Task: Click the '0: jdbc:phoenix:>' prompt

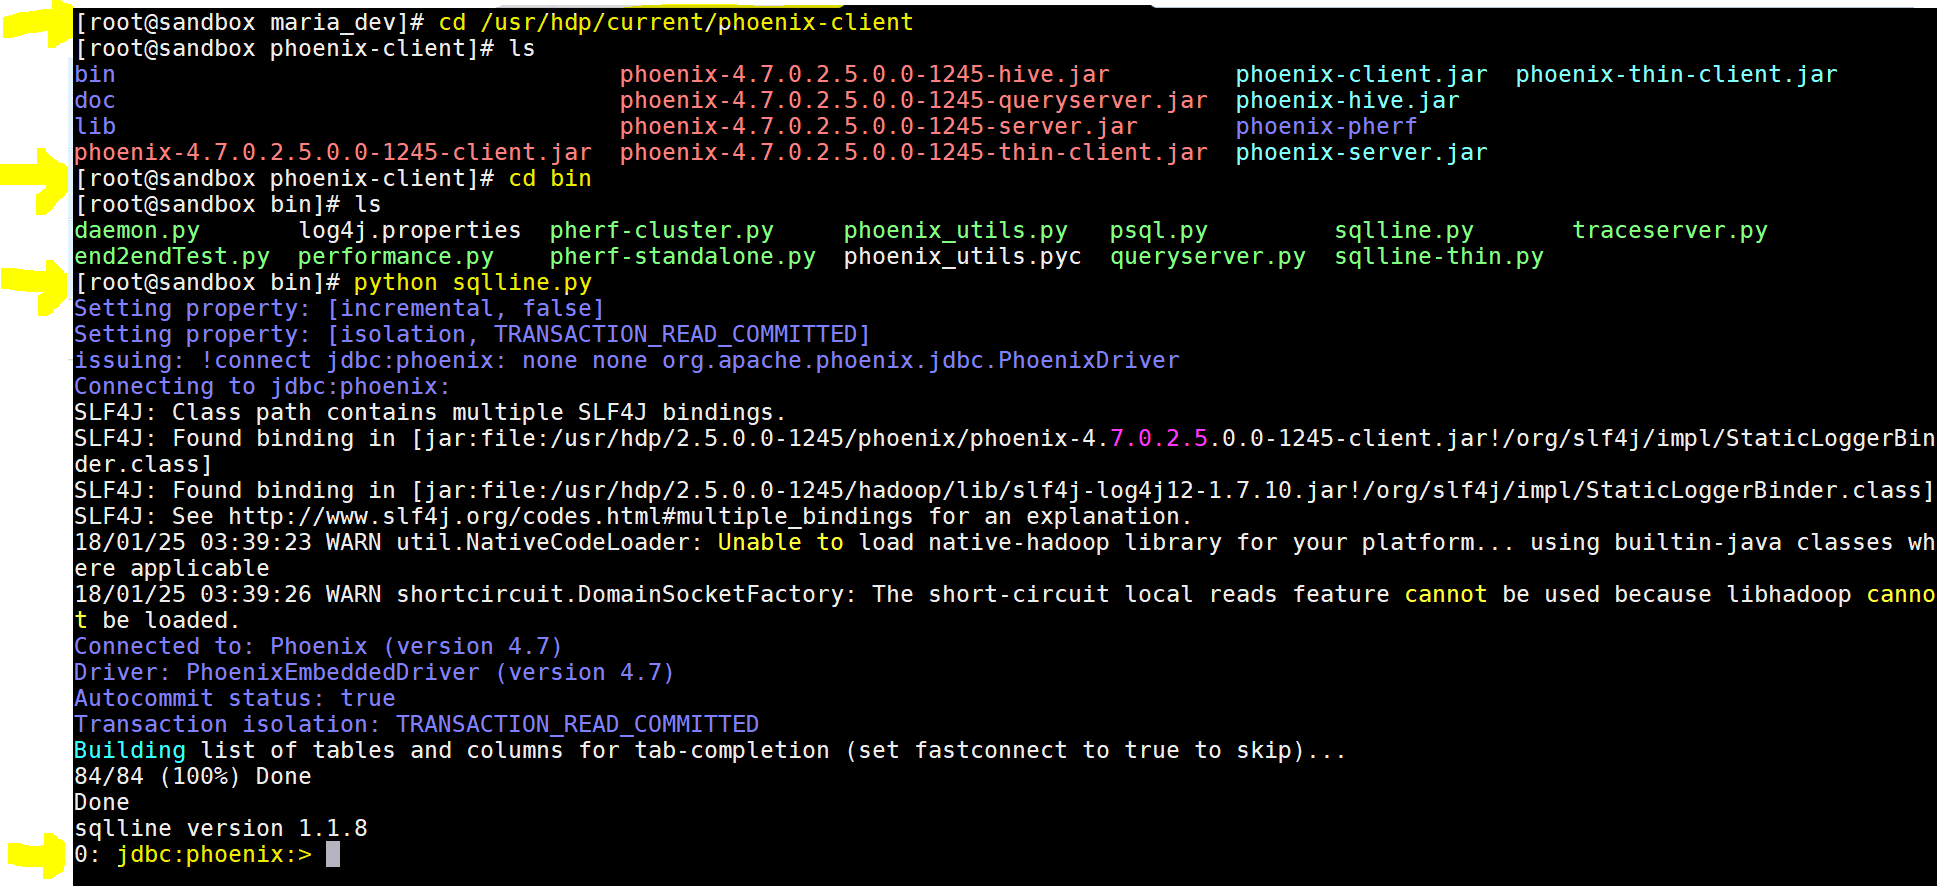Action: [193, 855]
